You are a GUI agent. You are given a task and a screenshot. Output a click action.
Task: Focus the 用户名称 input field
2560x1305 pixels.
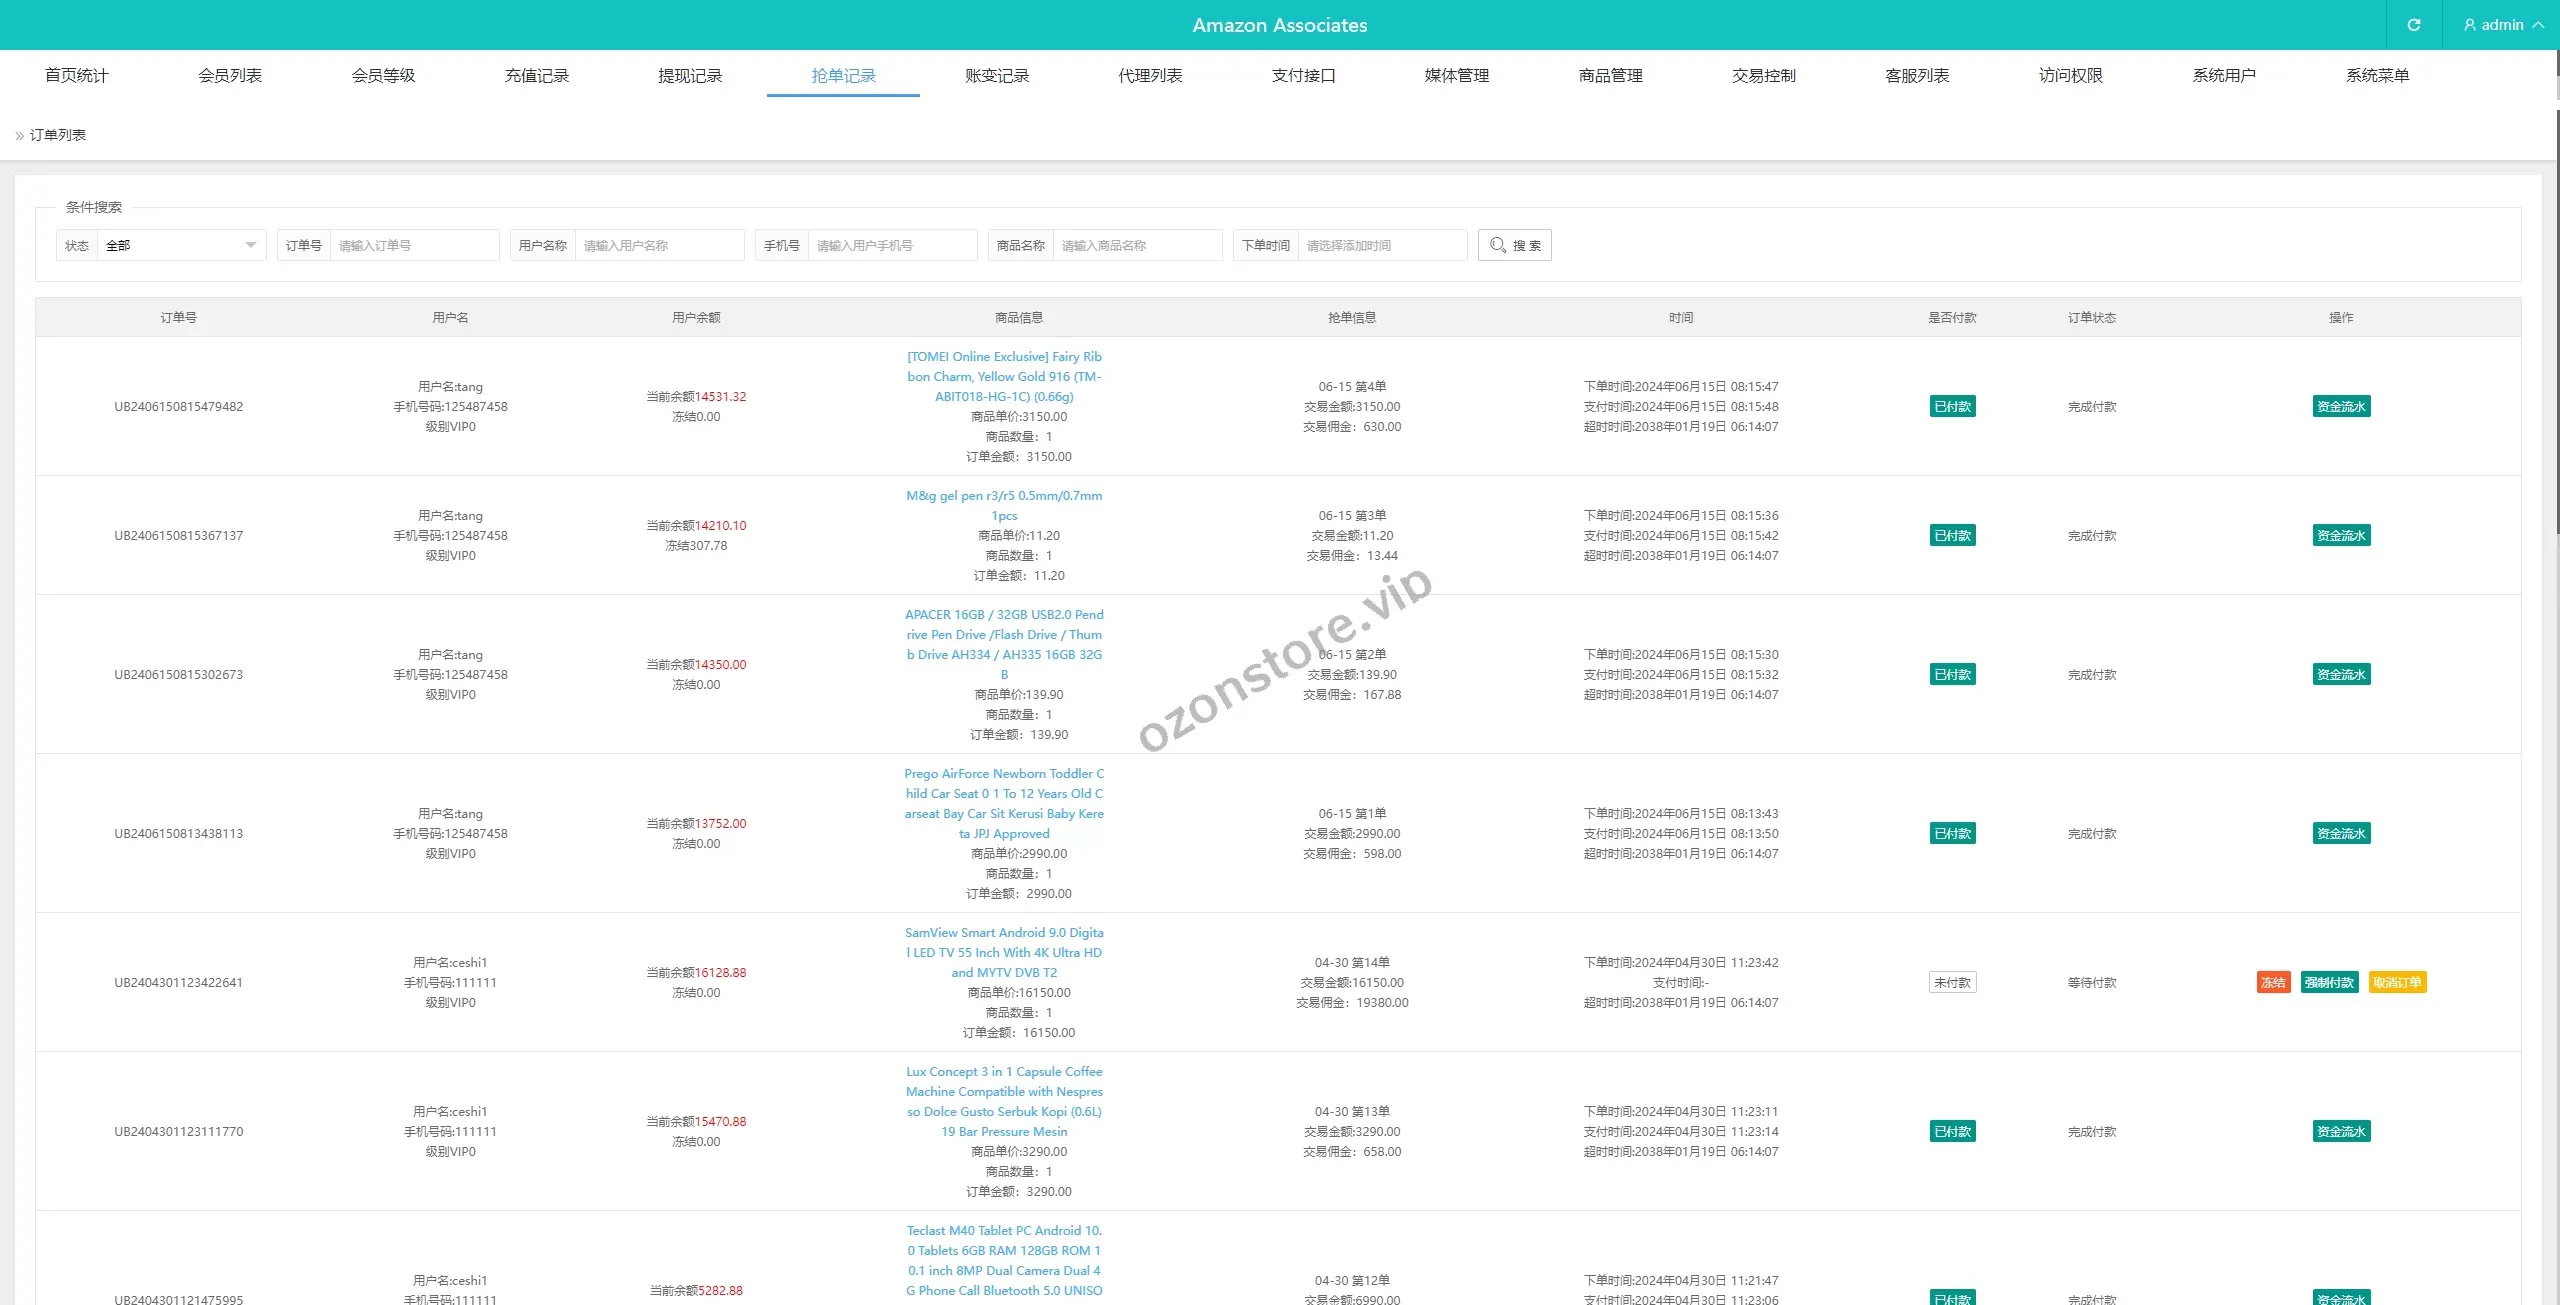(x=658, y=245)
